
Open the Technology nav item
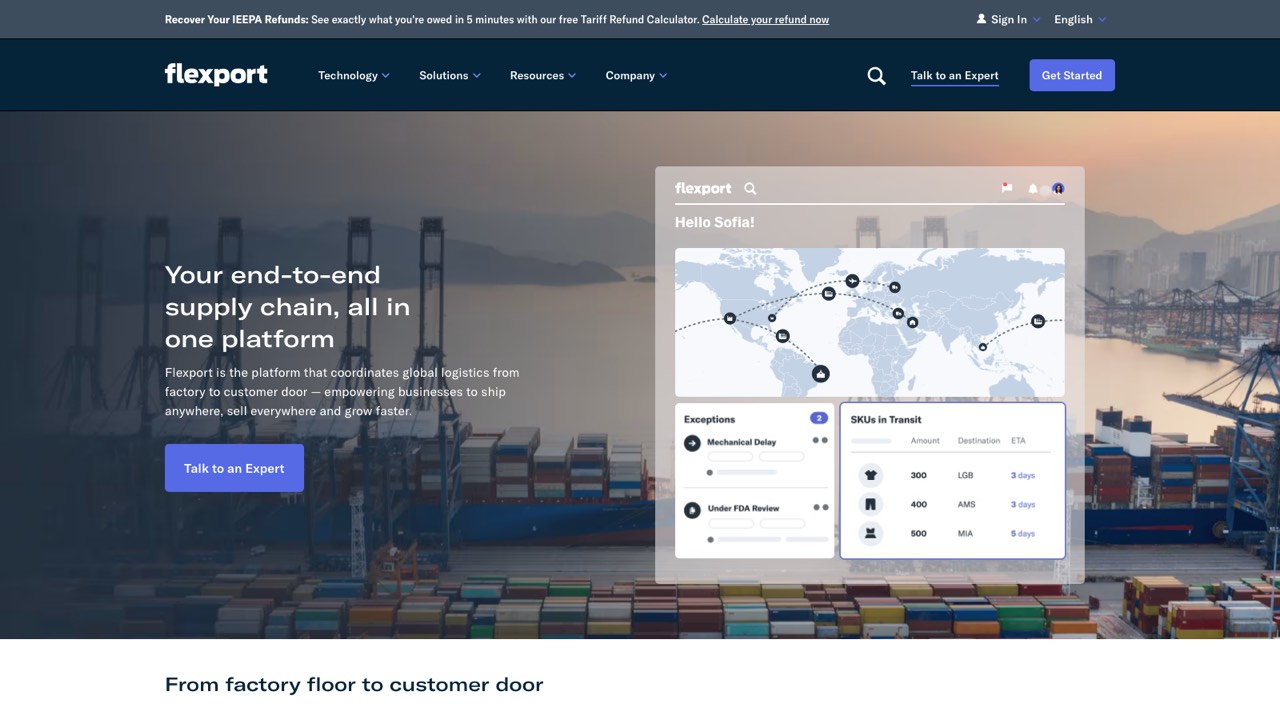point(348,75)
